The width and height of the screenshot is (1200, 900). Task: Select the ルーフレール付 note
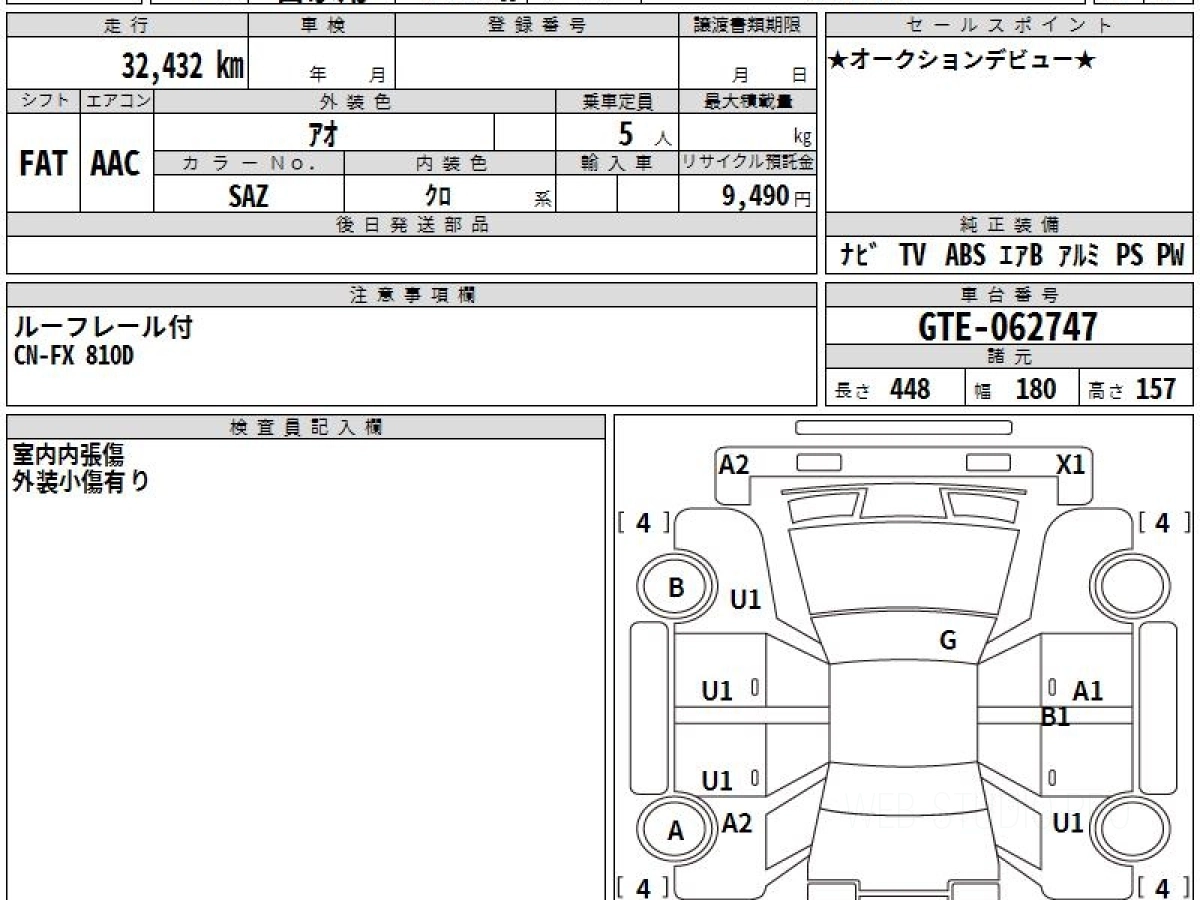pos(102,327)
